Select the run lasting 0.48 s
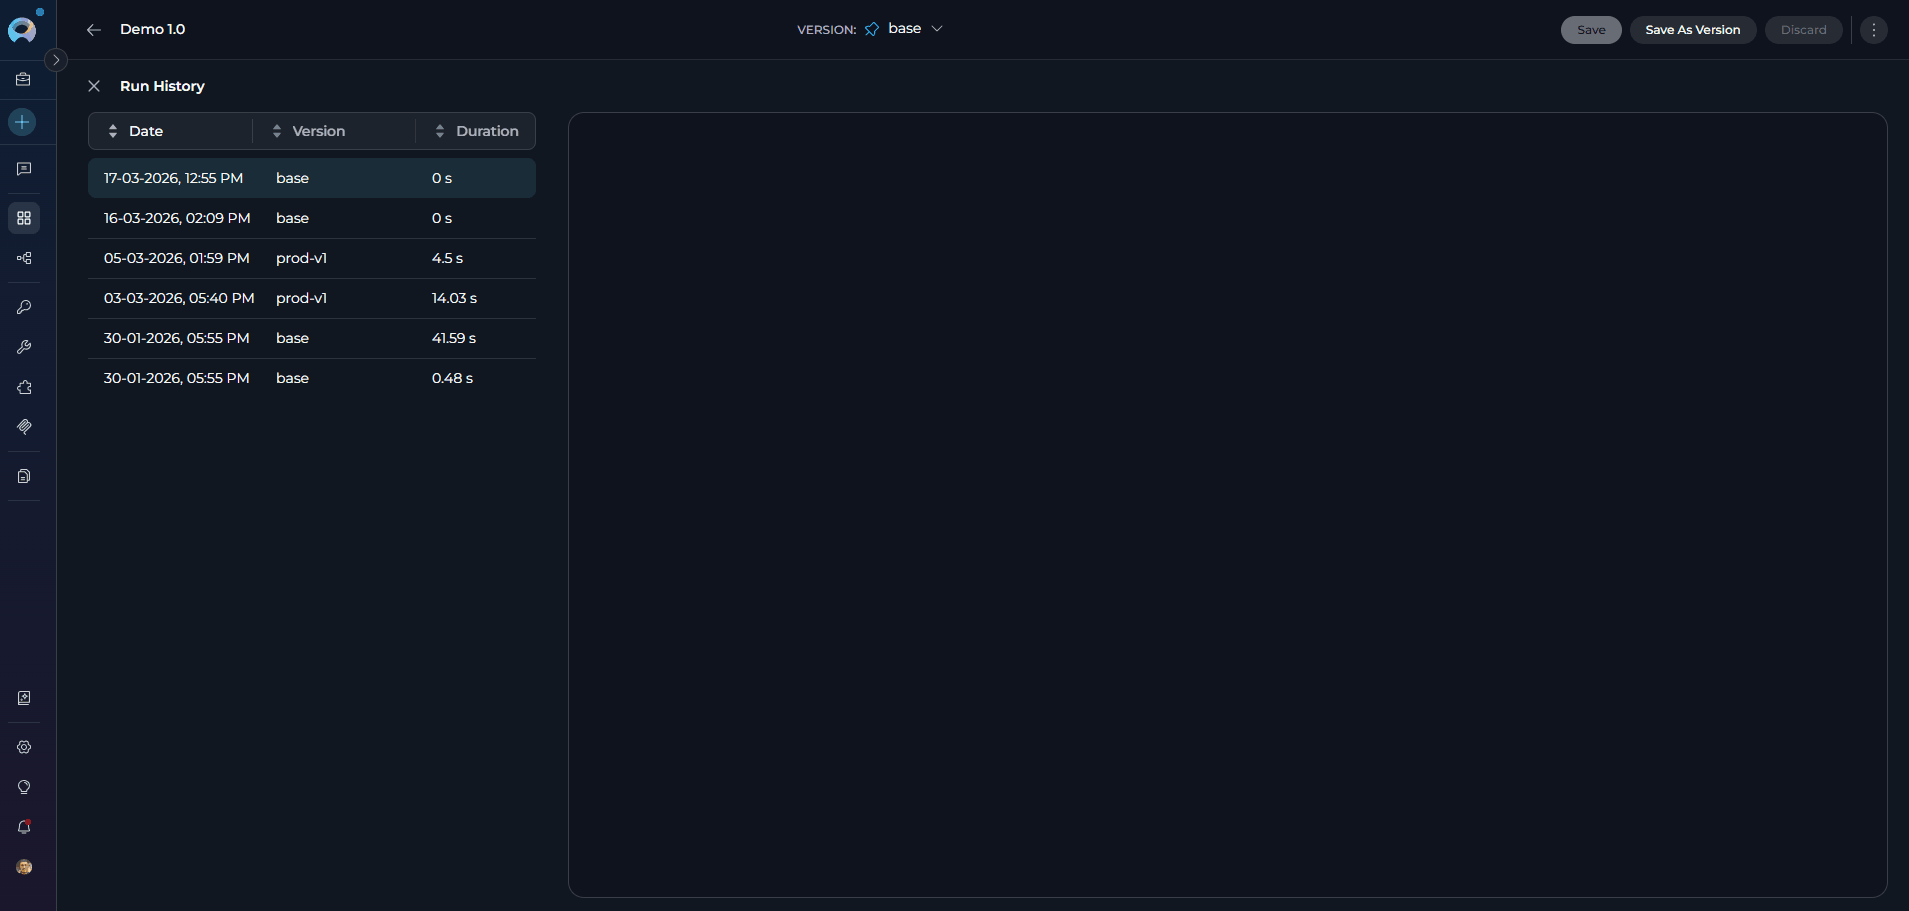 [312, 378]
